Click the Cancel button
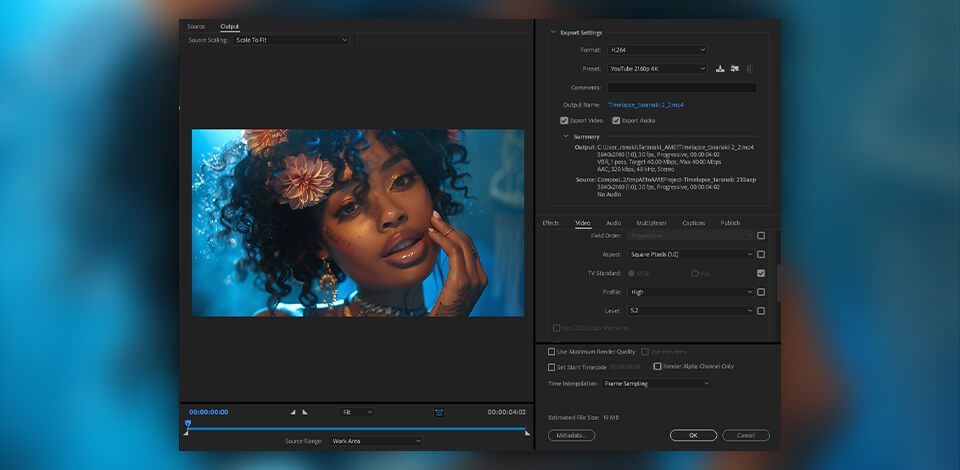 pyautogui.click(x=746, y=435)
